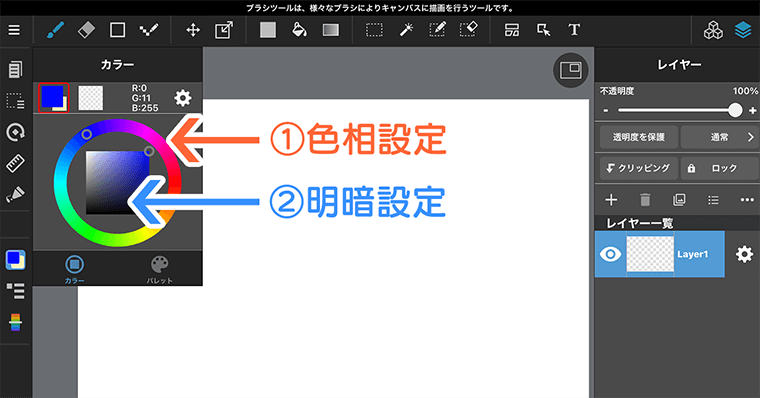
Task: Click the Layer1 name label
Action: (x=693, y=255)
